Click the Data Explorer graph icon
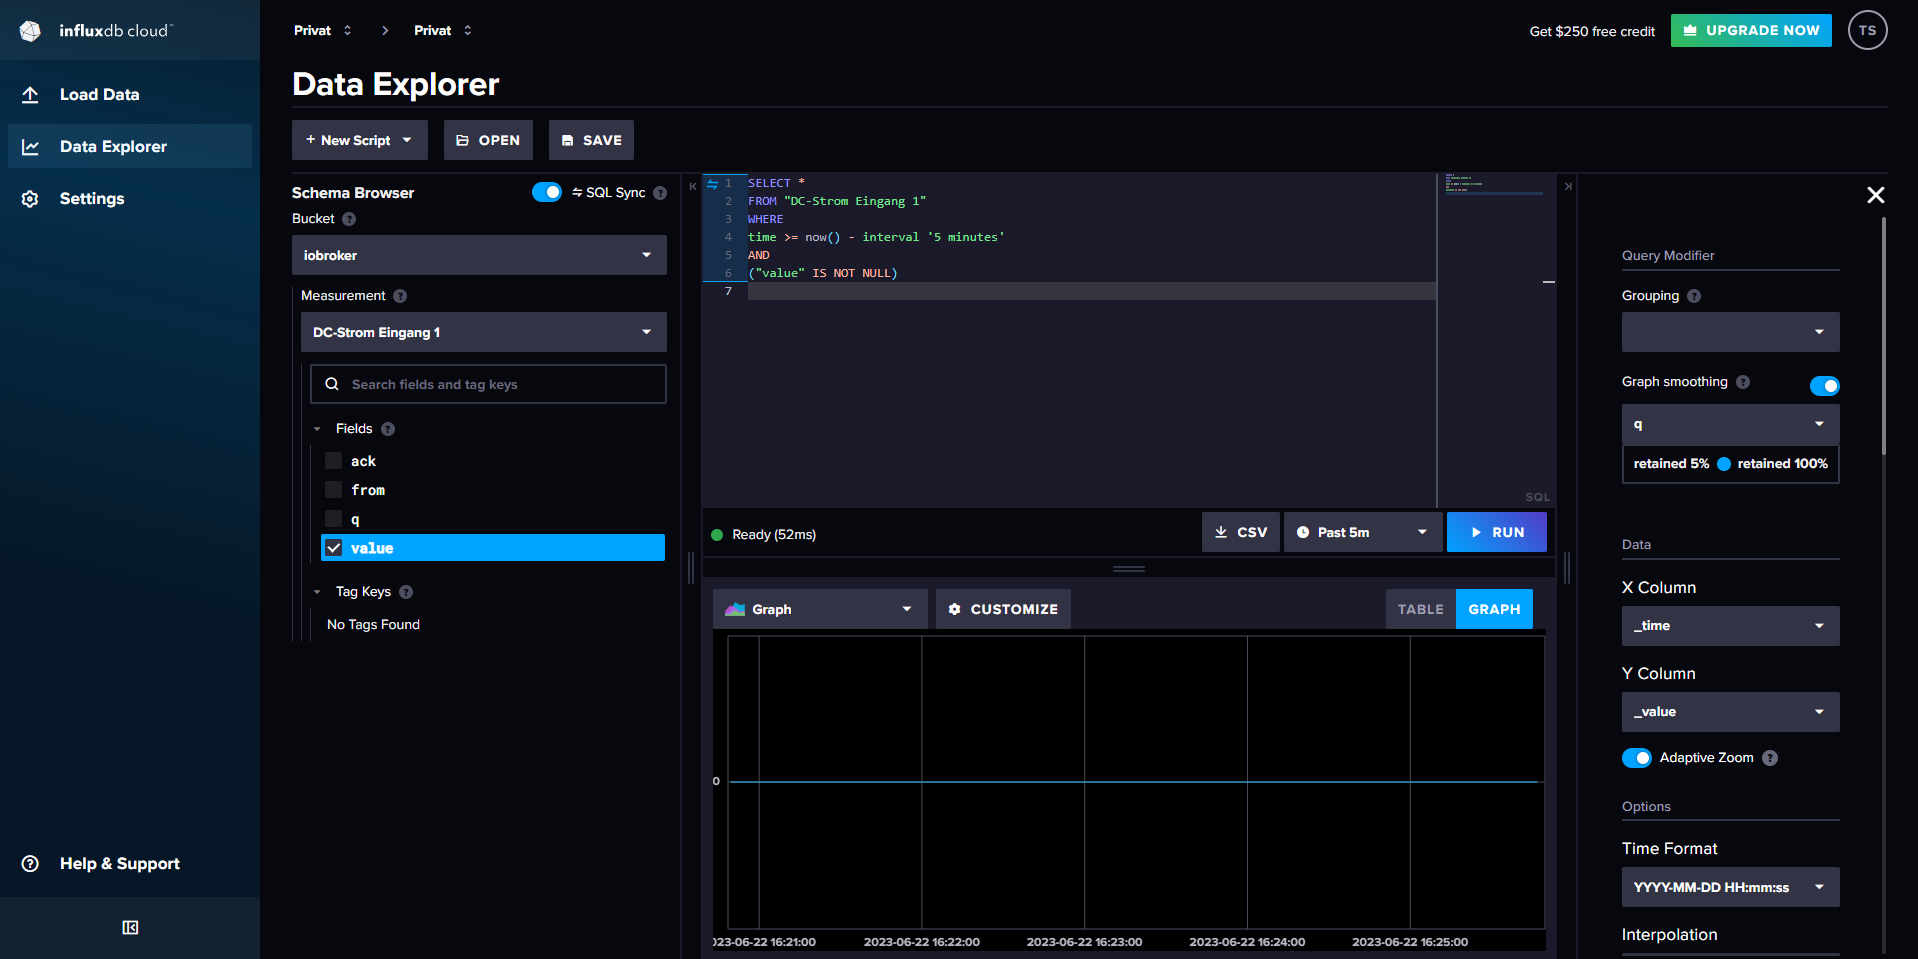The image size is (1918, 959). 30,147
